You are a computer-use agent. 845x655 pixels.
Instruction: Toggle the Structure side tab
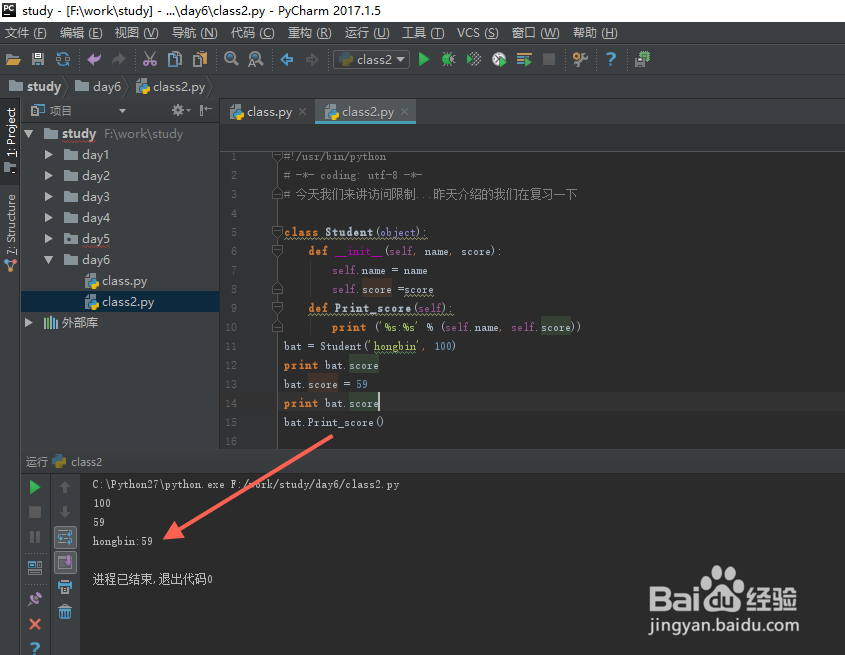click(11, 232)
